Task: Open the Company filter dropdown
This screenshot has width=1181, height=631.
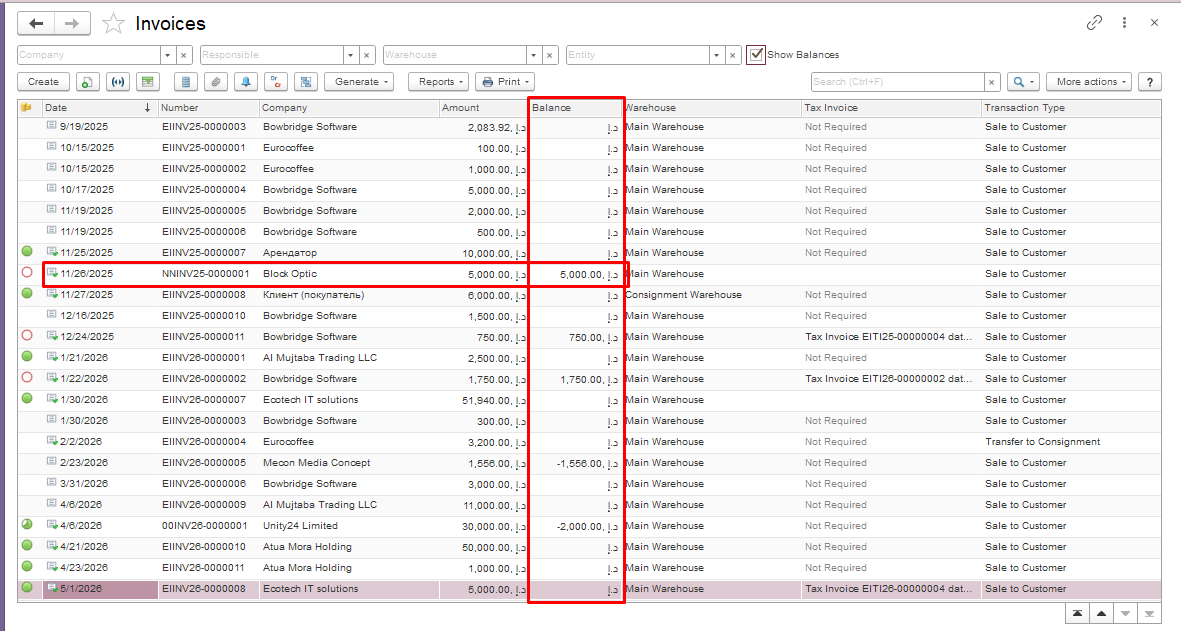Action: pos(167,55)
